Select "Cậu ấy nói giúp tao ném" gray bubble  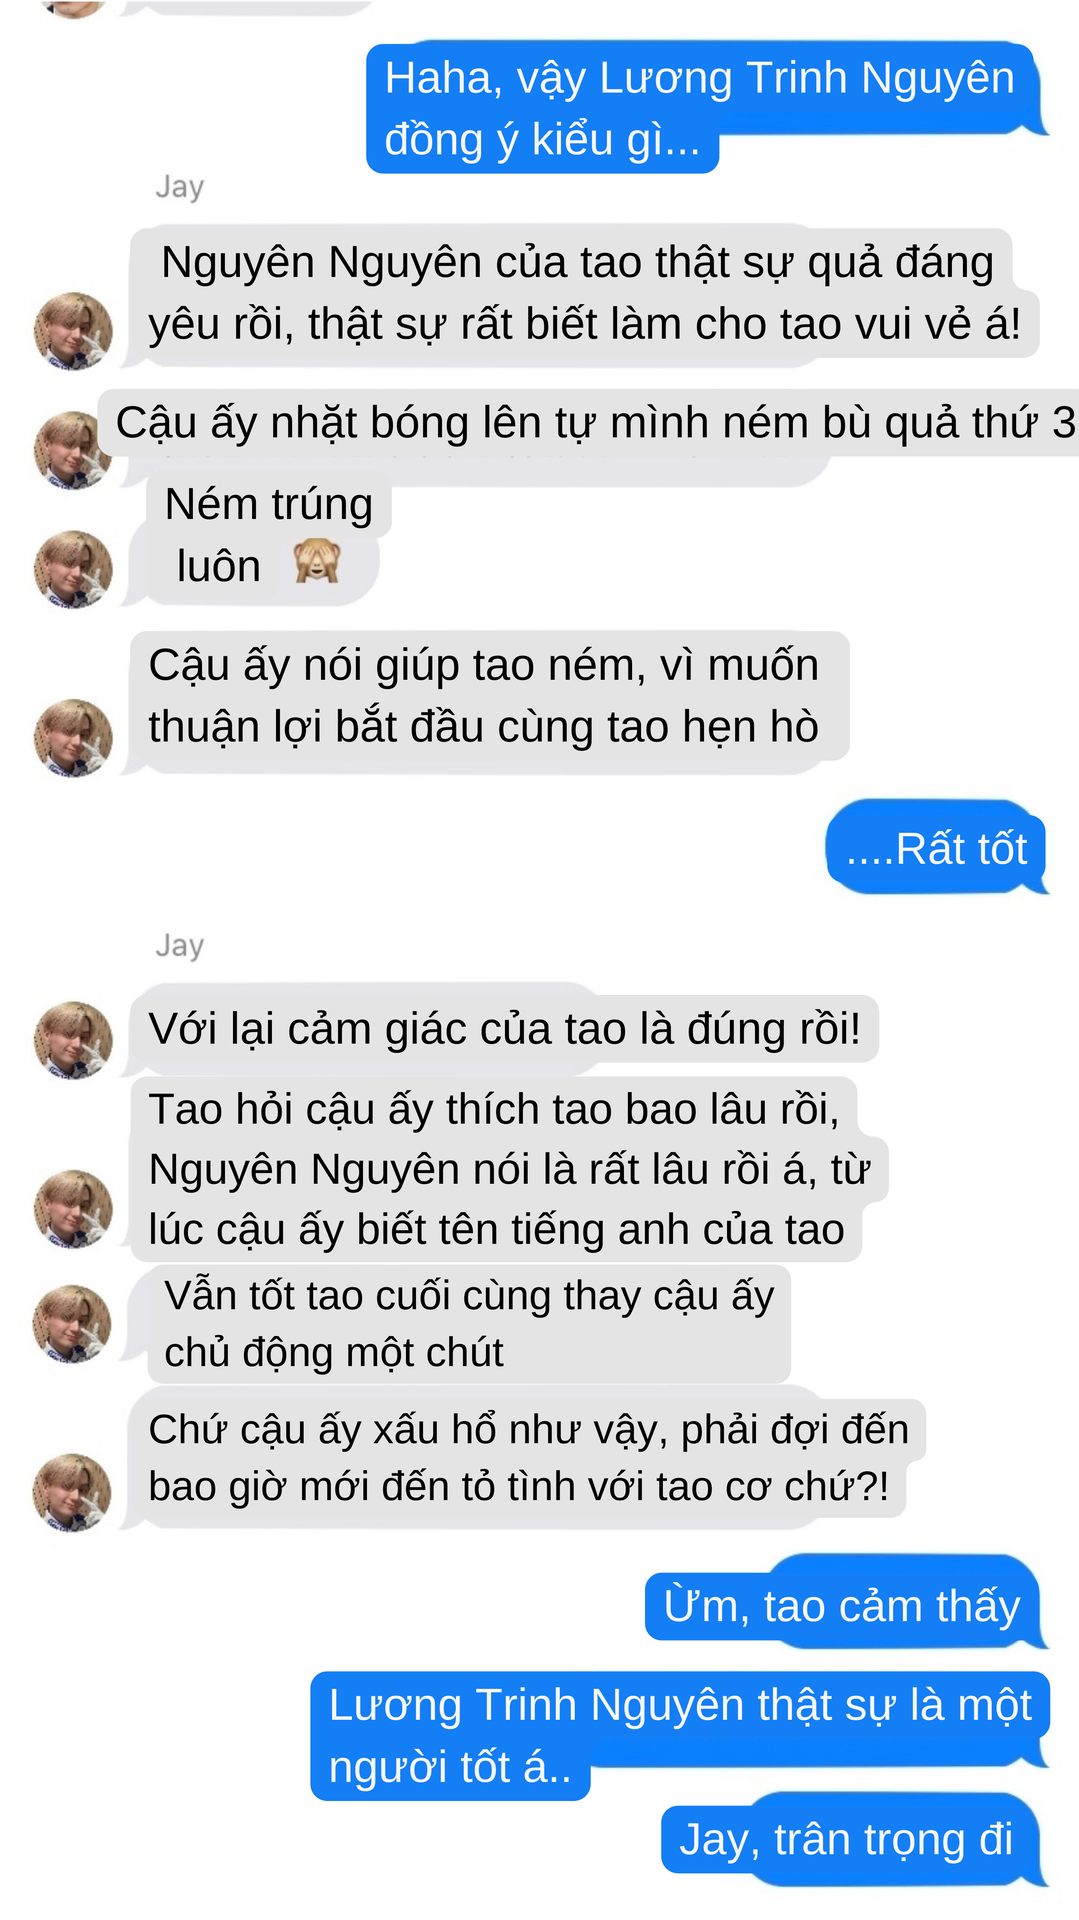[488, 702]
